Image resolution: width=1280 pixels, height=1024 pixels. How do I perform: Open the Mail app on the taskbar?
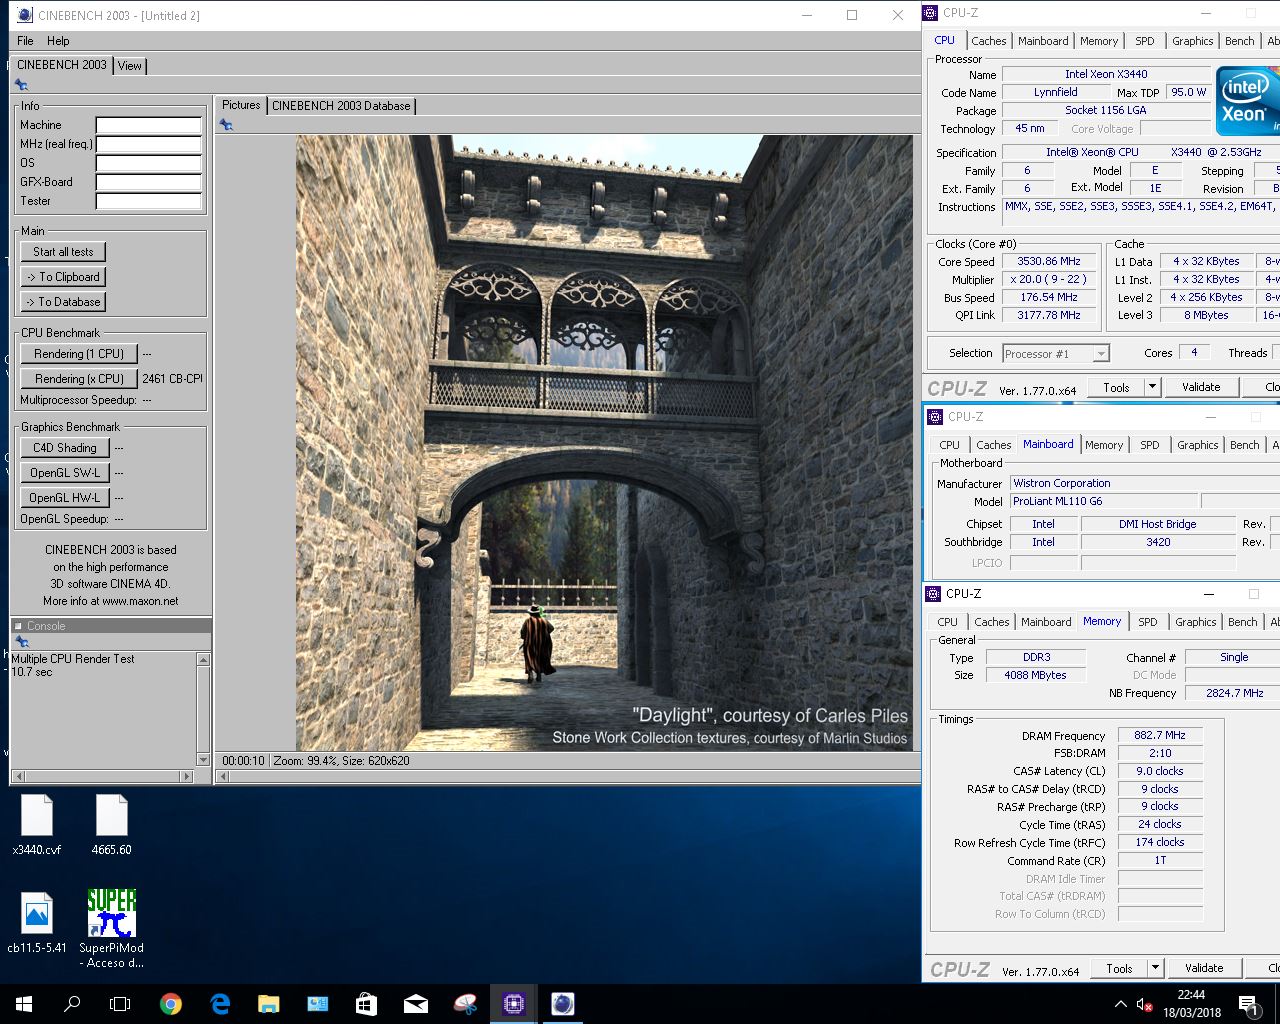416,1004
